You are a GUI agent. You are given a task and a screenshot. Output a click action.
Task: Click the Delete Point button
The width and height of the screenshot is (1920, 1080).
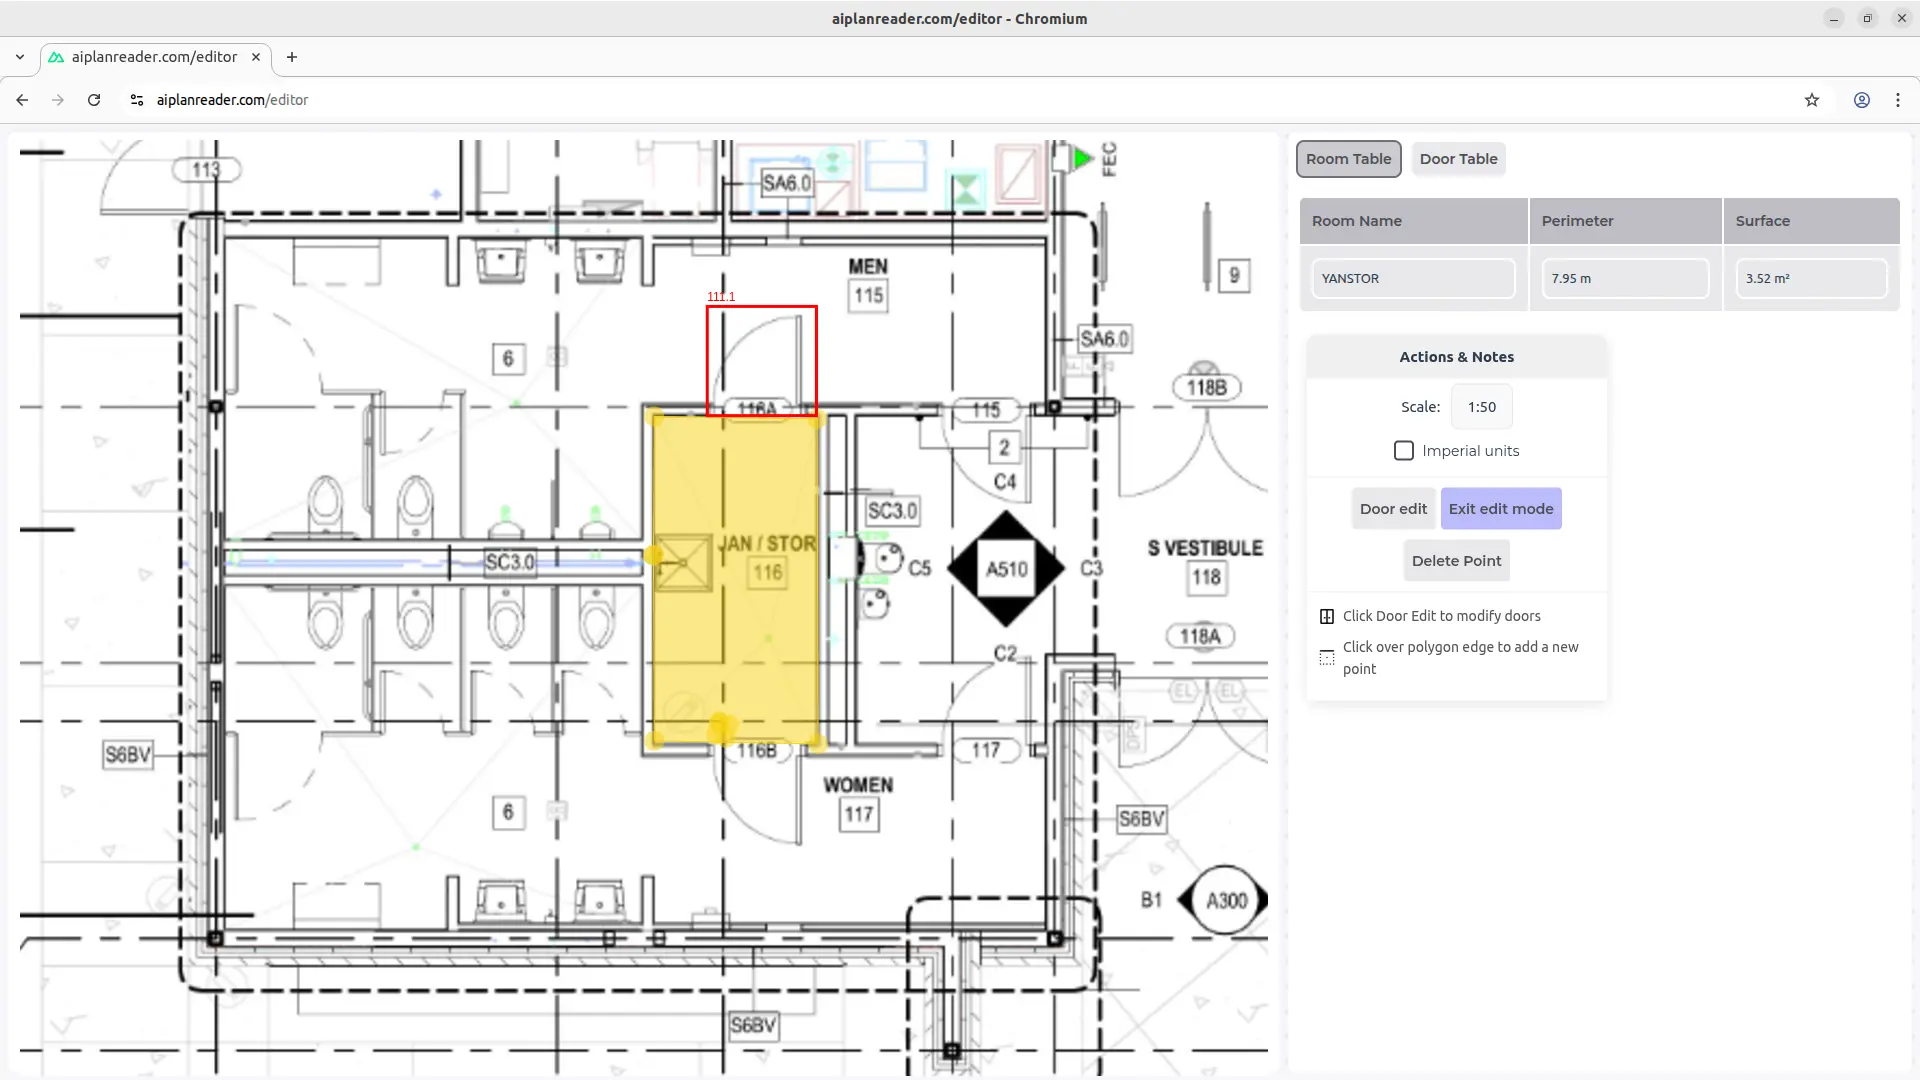[1456, 561]
